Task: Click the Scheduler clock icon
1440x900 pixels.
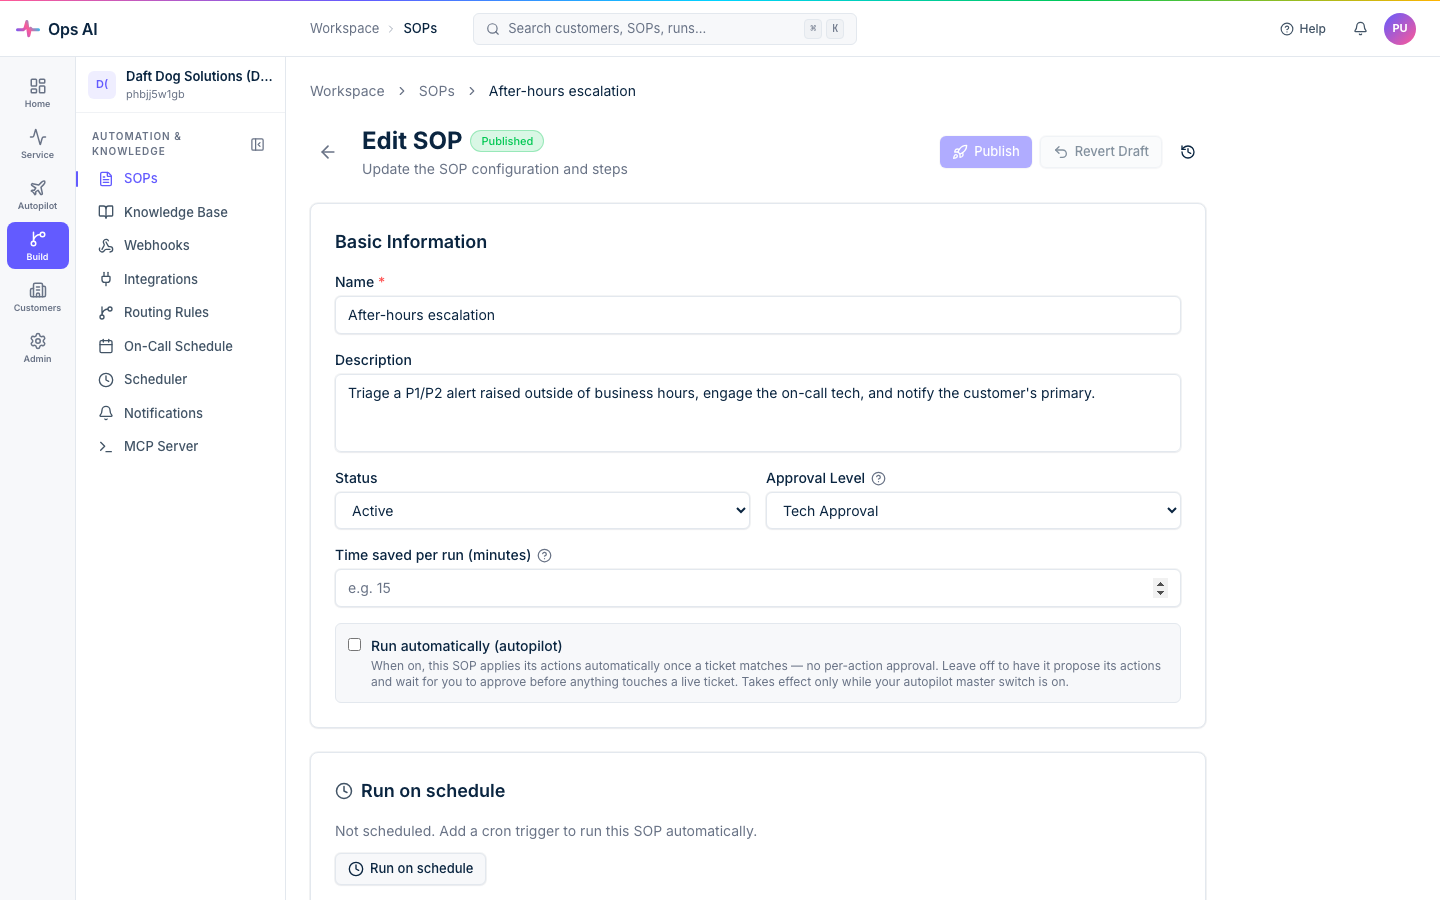Action: point(106,380)
